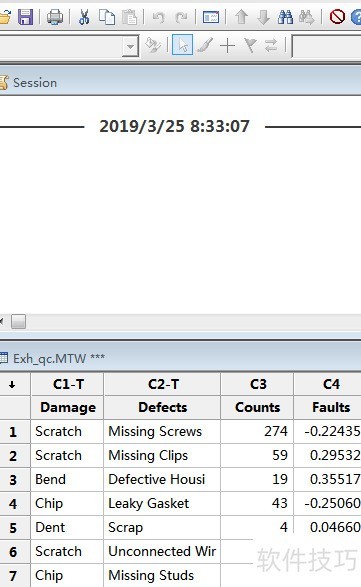
Task: Click the Exh_qc.MTW worksheet icon
Action: (4, 358)
